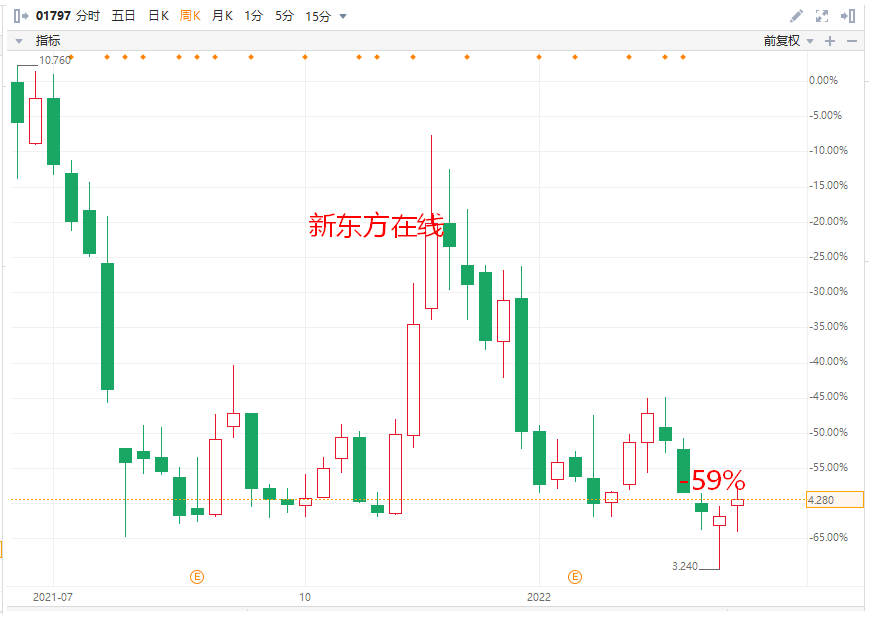The image size is (871, 622).
Task: Click stock code 01797
Action: (52, 16)
